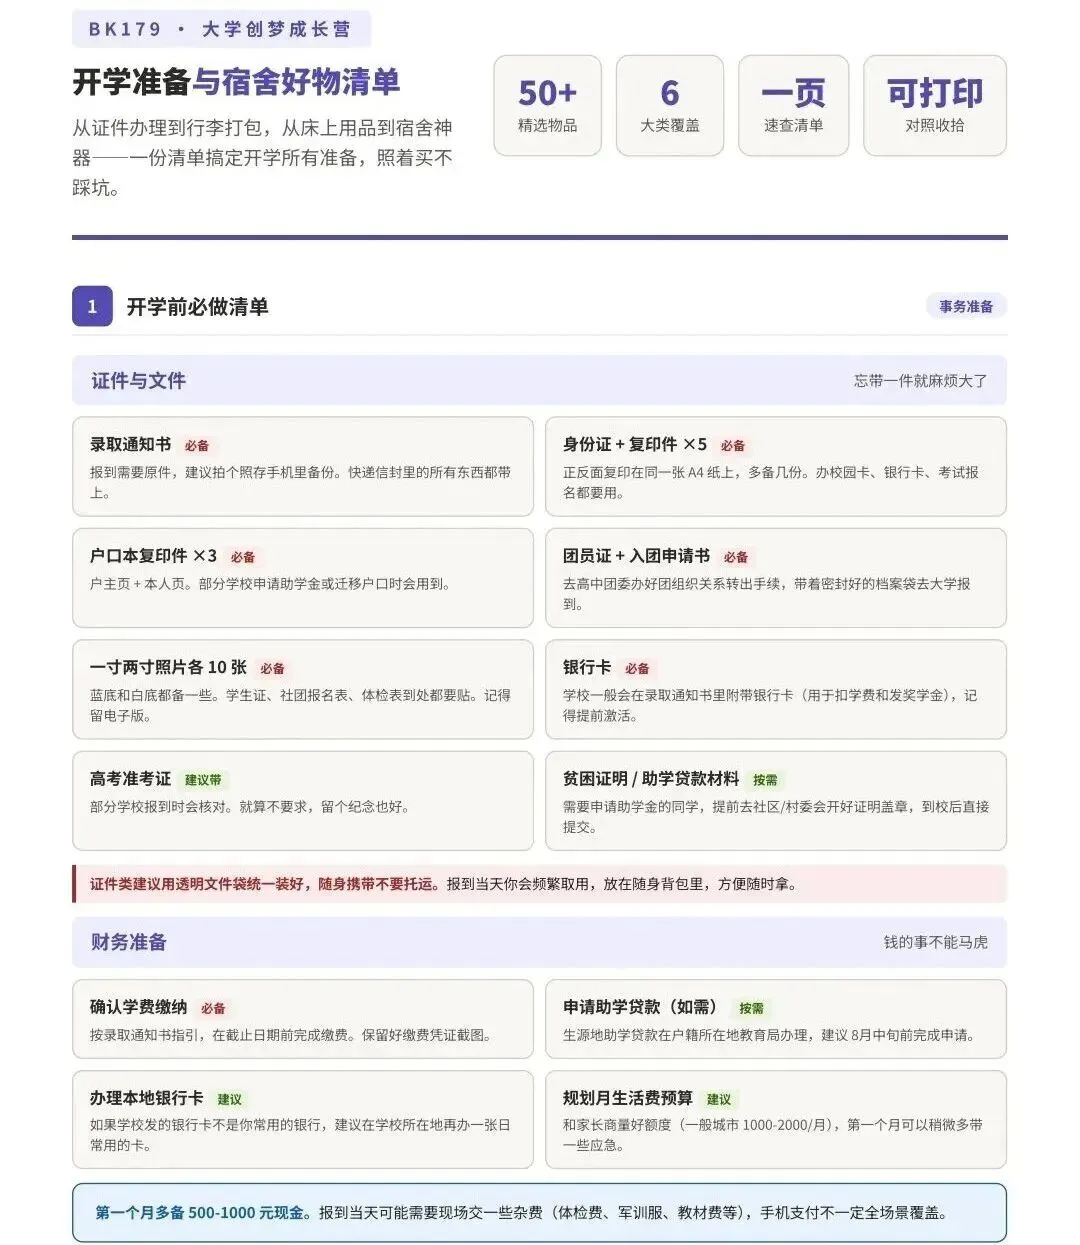This screenshot has height=1245, width=1080.
Task: Click the 必备 tag beside 一寸两寸照片
Action: [273, 668]
